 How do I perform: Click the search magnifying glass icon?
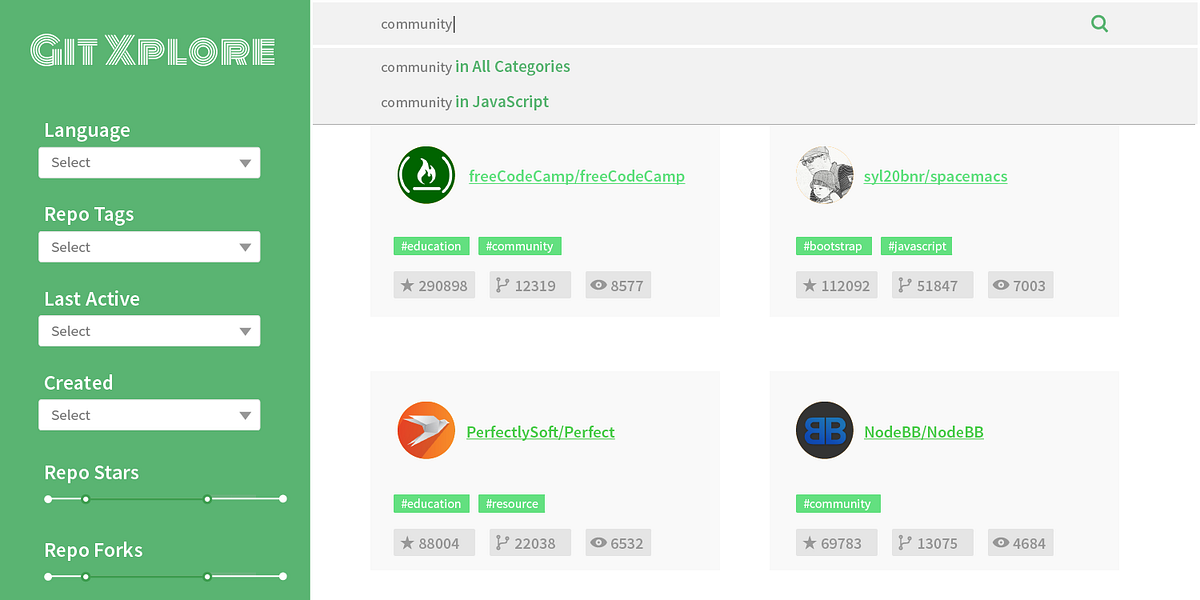coord(1099,23)
